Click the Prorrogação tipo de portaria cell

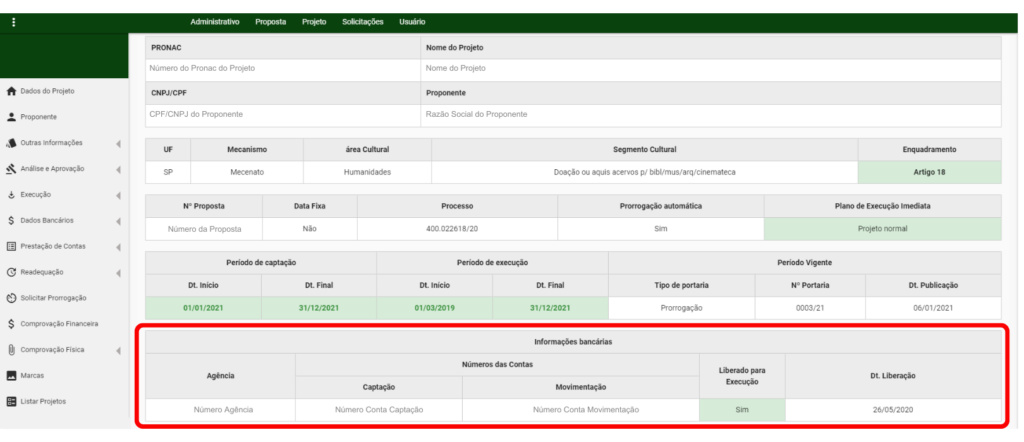pos(681,308)
